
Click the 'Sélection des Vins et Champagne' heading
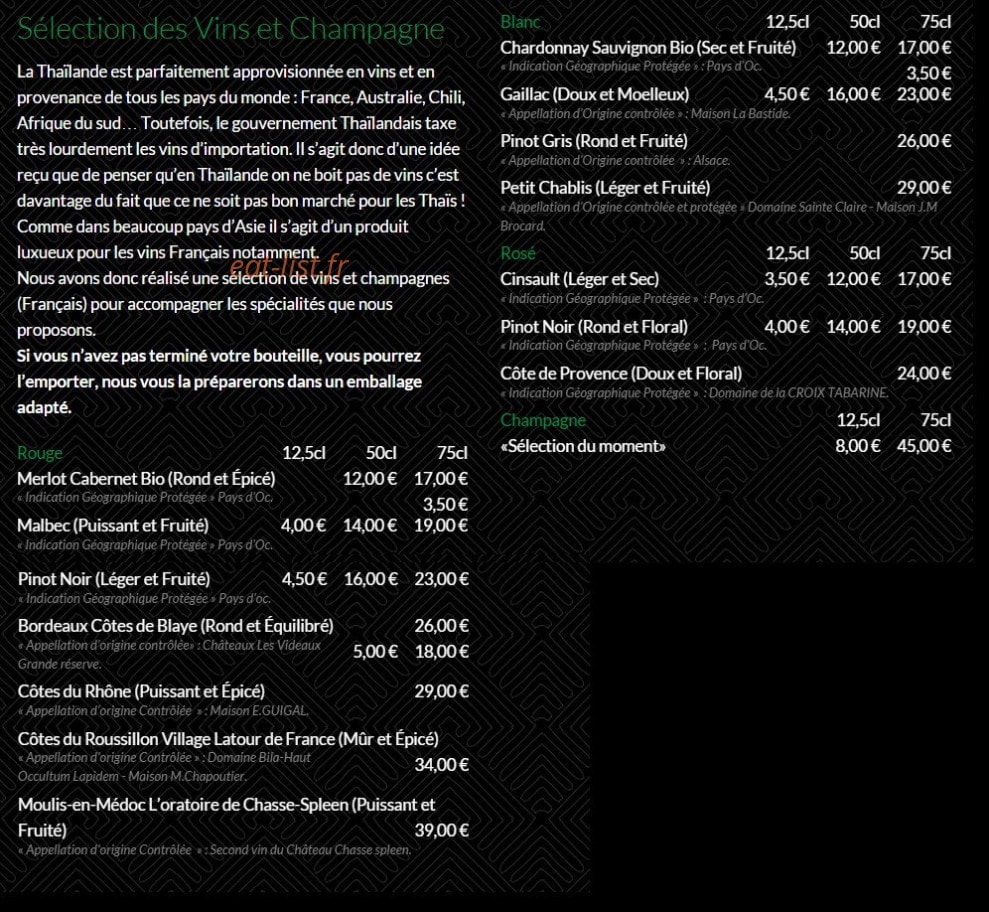pos(231,29)
